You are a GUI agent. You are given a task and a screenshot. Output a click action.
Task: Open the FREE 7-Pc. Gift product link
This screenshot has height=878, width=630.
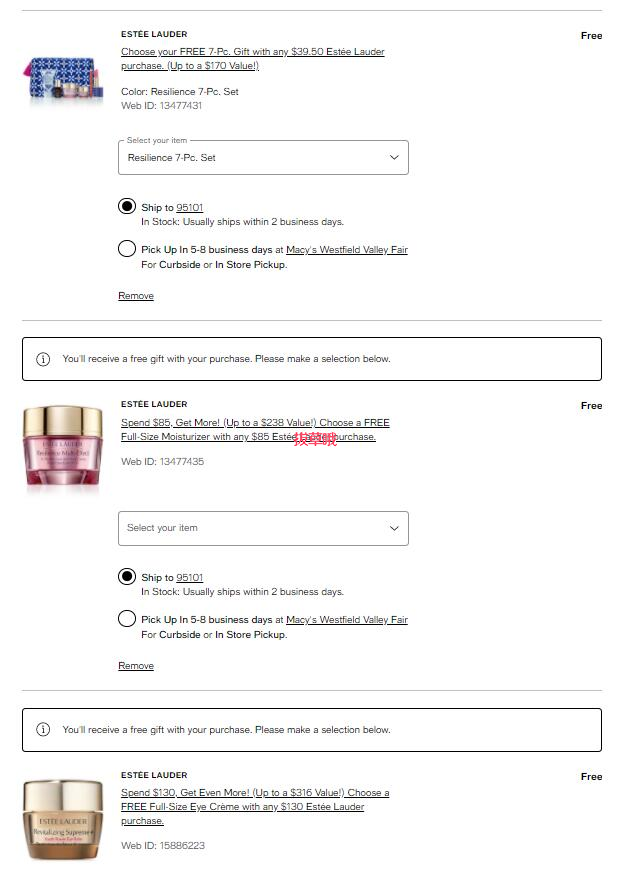pos(253,59)
